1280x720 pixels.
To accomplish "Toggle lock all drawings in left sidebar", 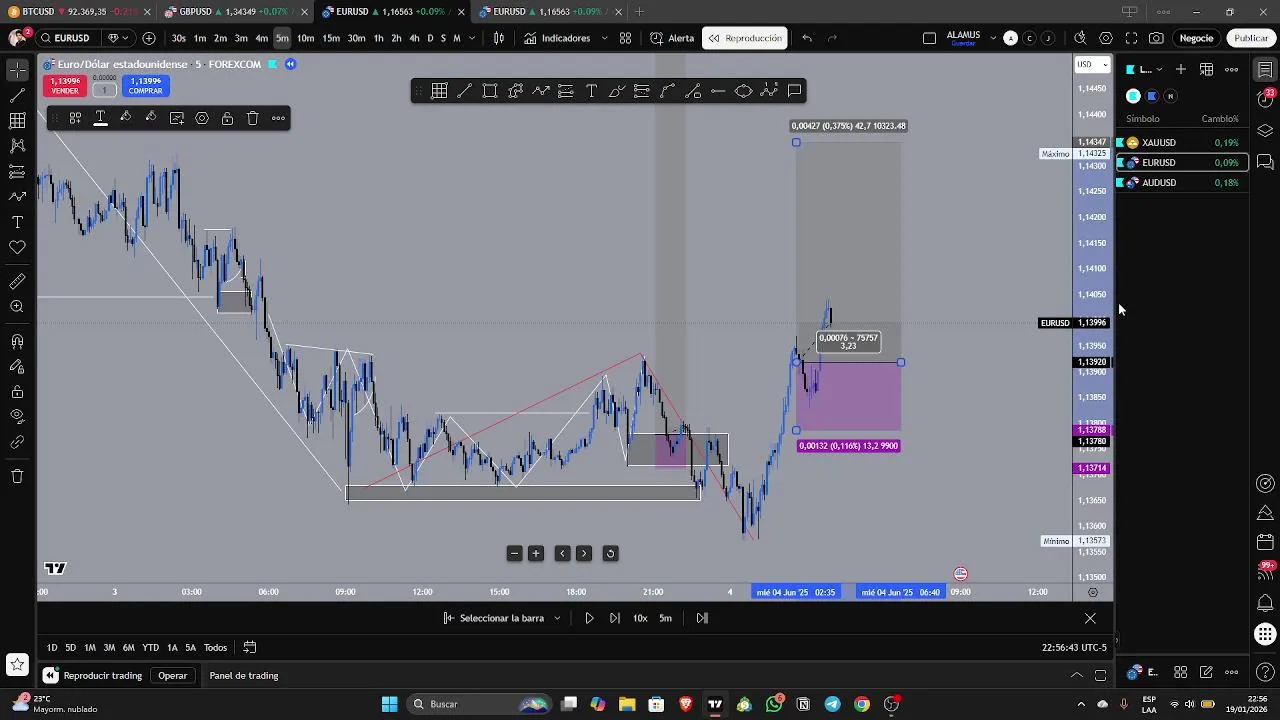I will click(17, 392).
